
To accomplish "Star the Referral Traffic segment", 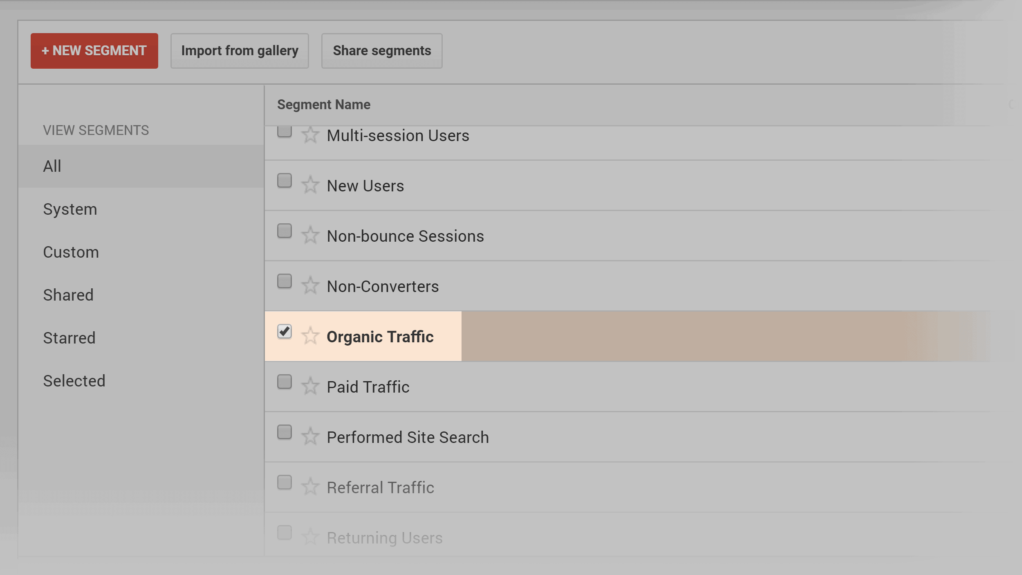I will pos(310,487).
